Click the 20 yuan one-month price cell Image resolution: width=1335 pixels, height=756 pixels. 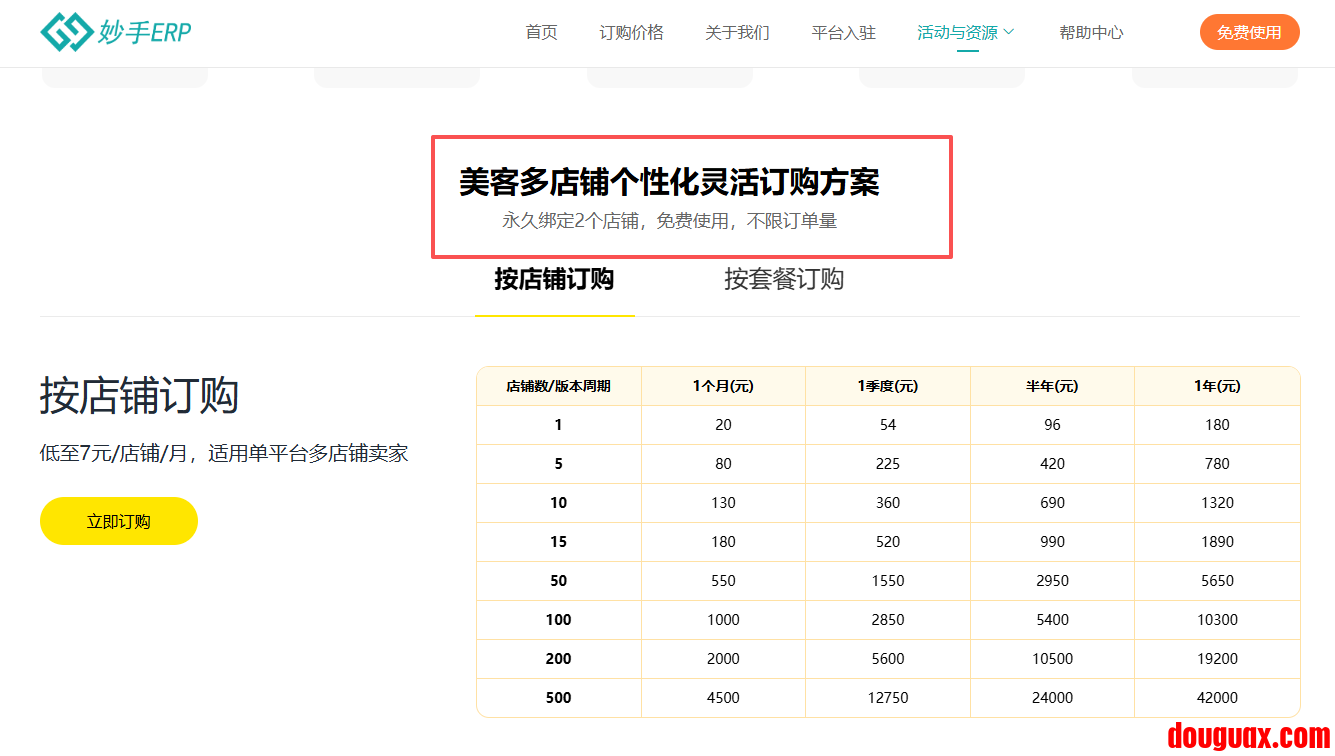[x=723, y=425]
